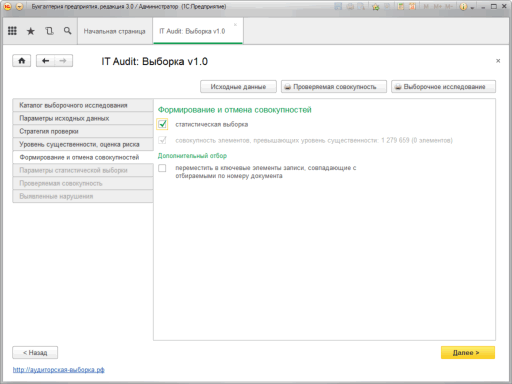The width and height of the screenshot is (512, 384).
Task: Open search magnifier in navigation panel
Action: [67, 31]
